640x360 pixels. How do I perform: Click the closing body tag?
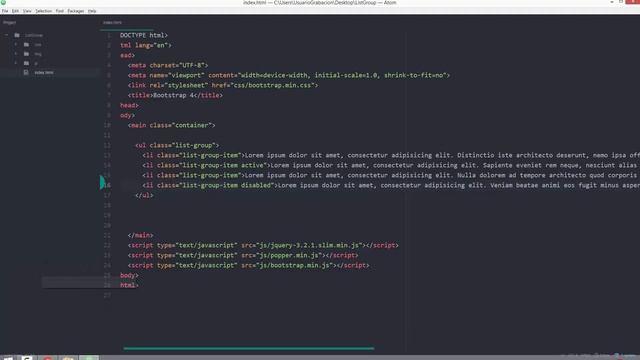(x=129, y=275)
